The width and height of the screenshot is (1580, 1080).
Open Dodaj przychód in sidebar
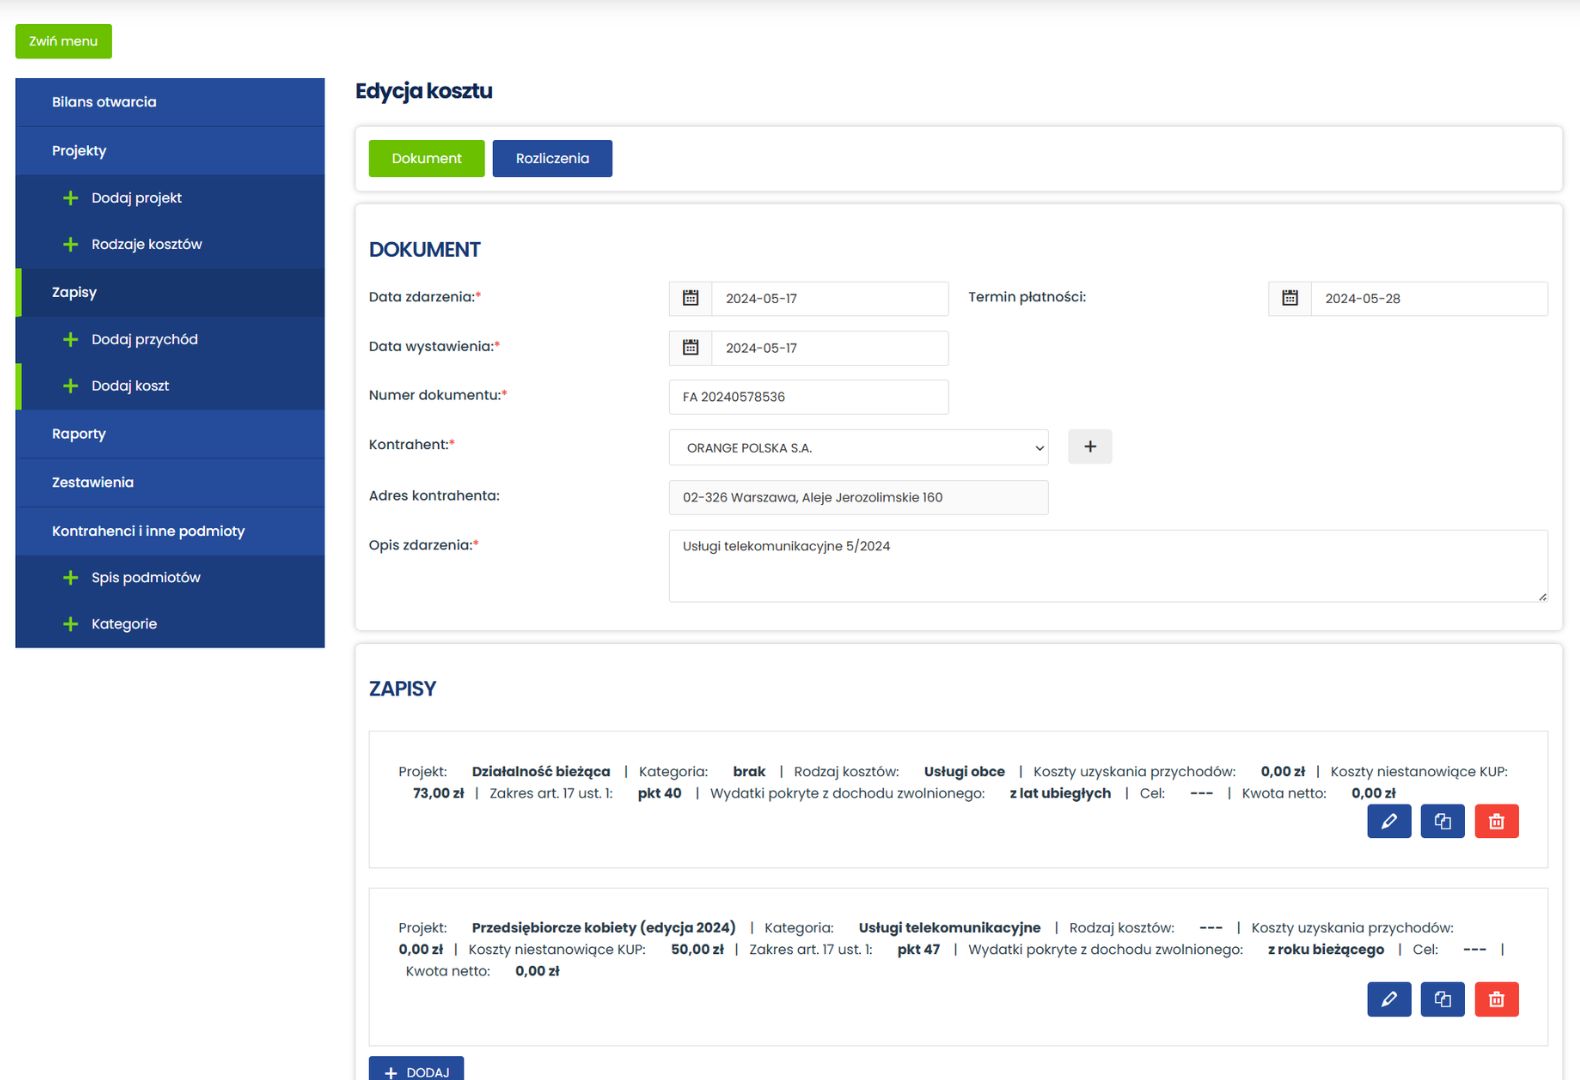[144, 339]
